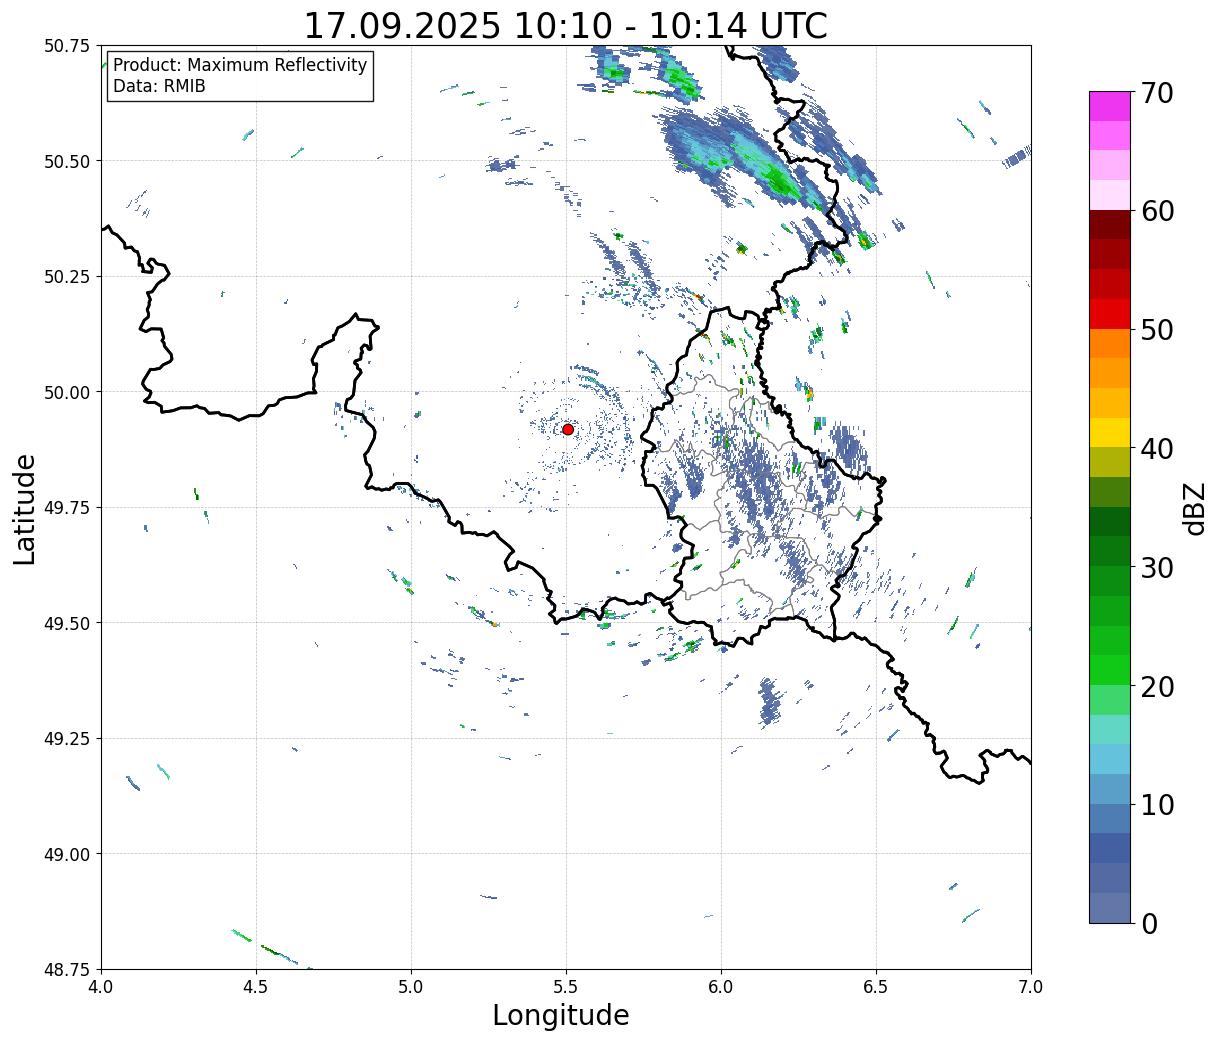Pick the dark red swatch just below 60 dBZ
Viewport: 1219px width, 1040px height.
click(x=1110, y=224)
